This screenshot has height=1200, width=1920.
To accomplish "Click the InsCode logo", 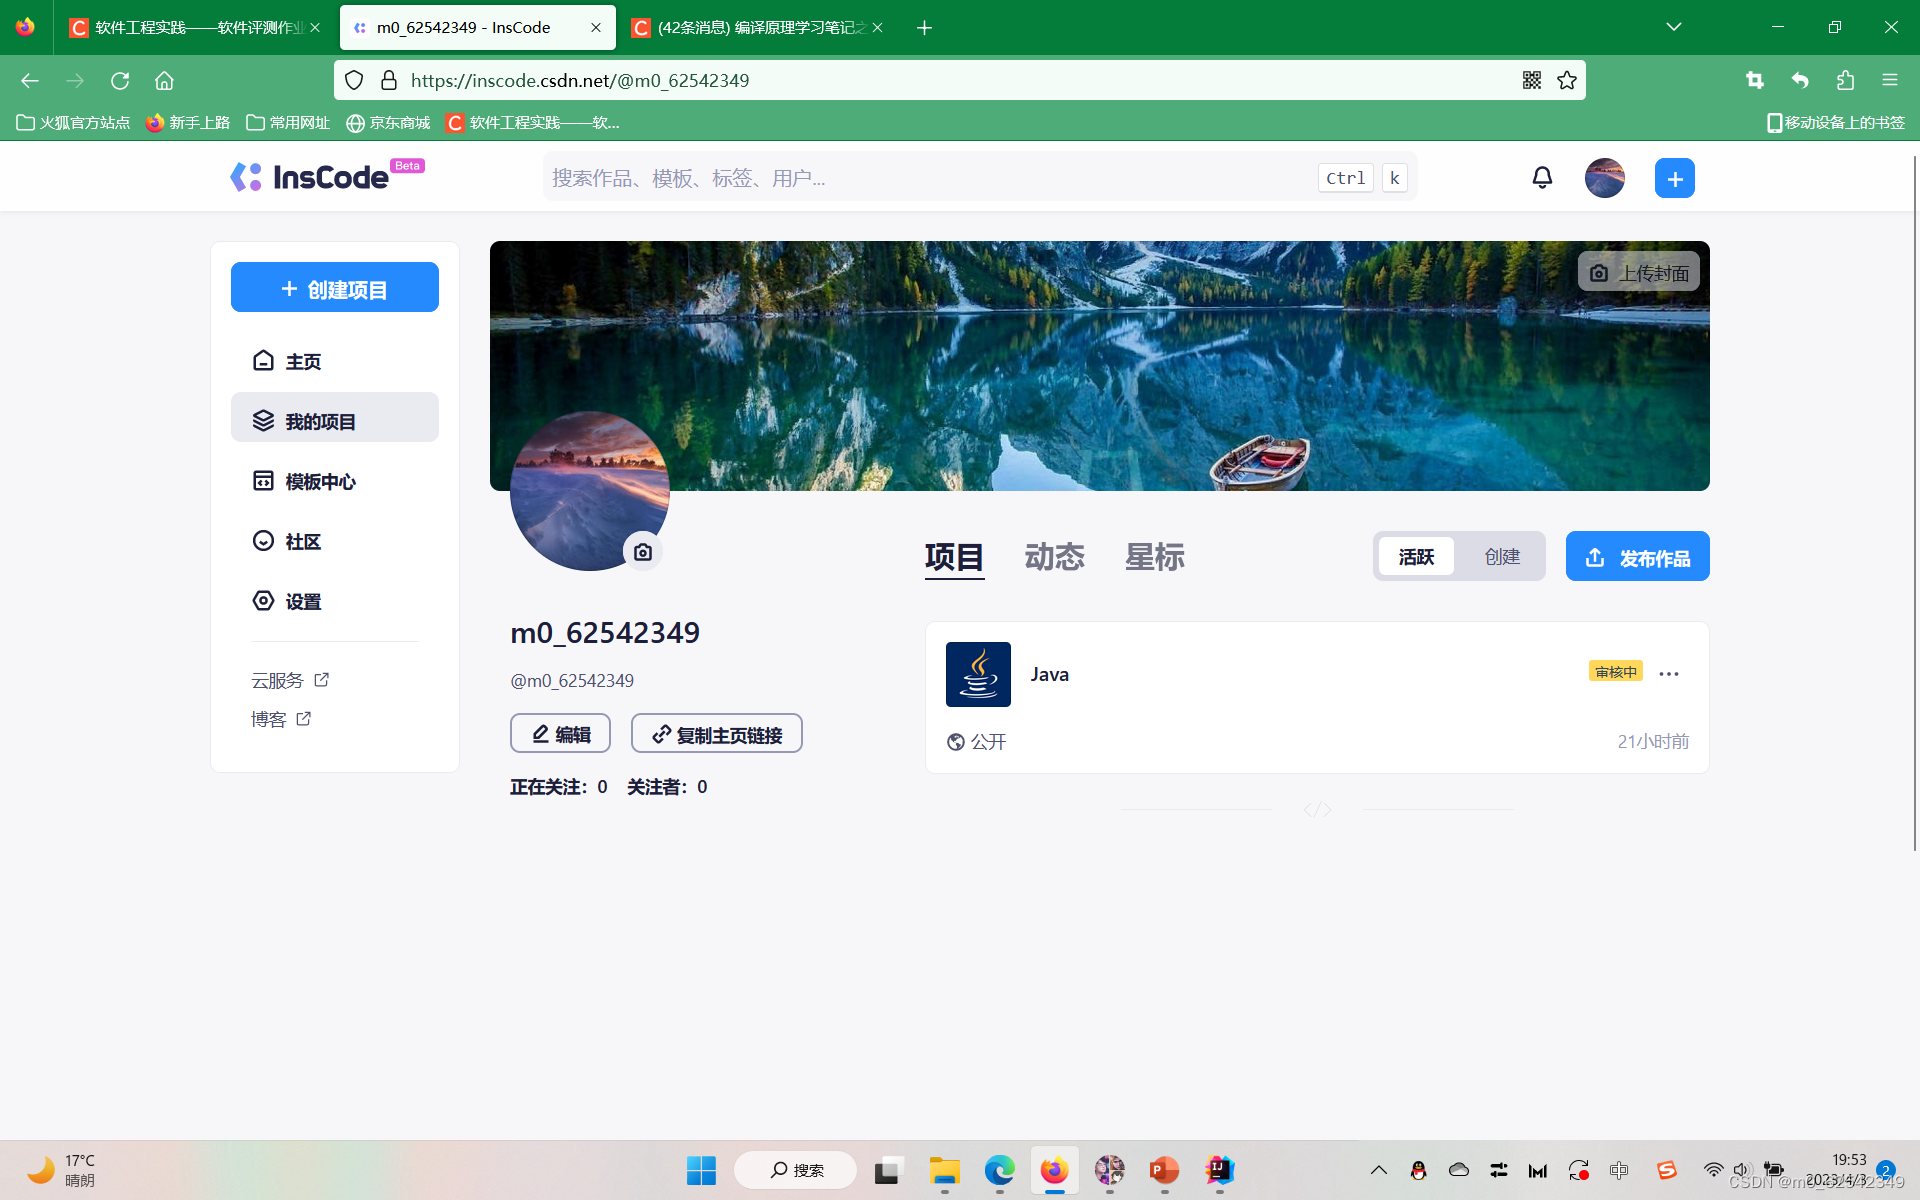I will 310,177.
